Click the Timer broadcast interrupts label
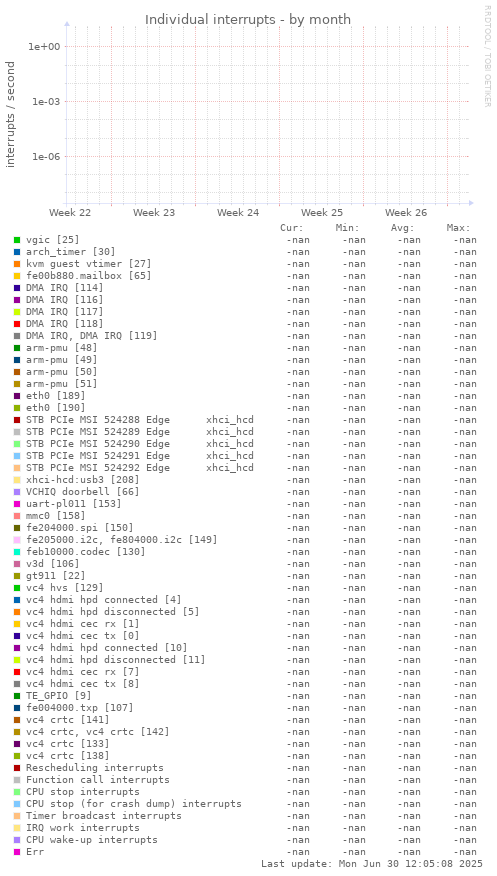This screenshot has width=497, height=876. coord(104,816)
